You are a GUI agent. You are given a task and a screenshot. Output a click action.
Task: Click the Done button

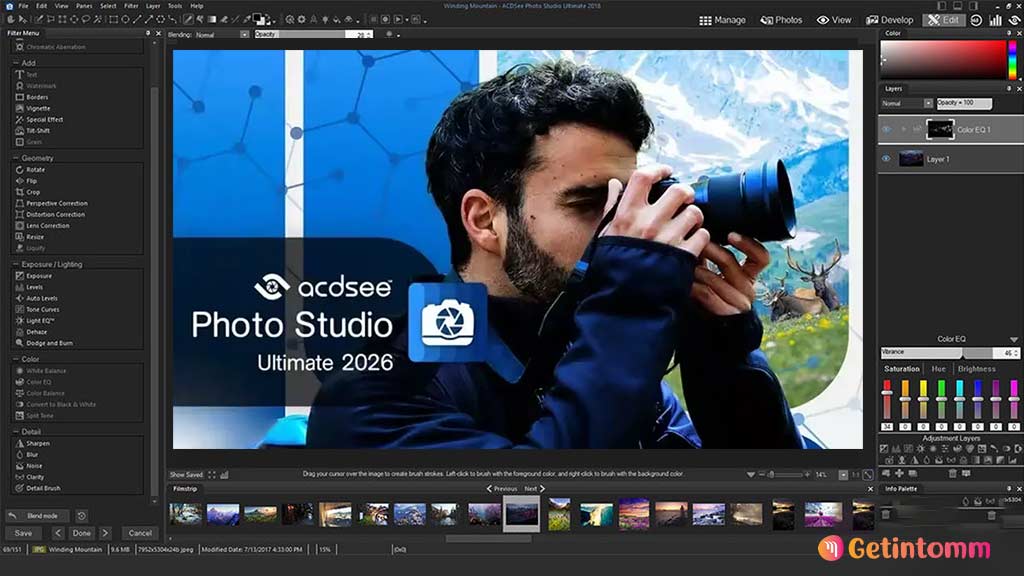click(x=82, y=533)
